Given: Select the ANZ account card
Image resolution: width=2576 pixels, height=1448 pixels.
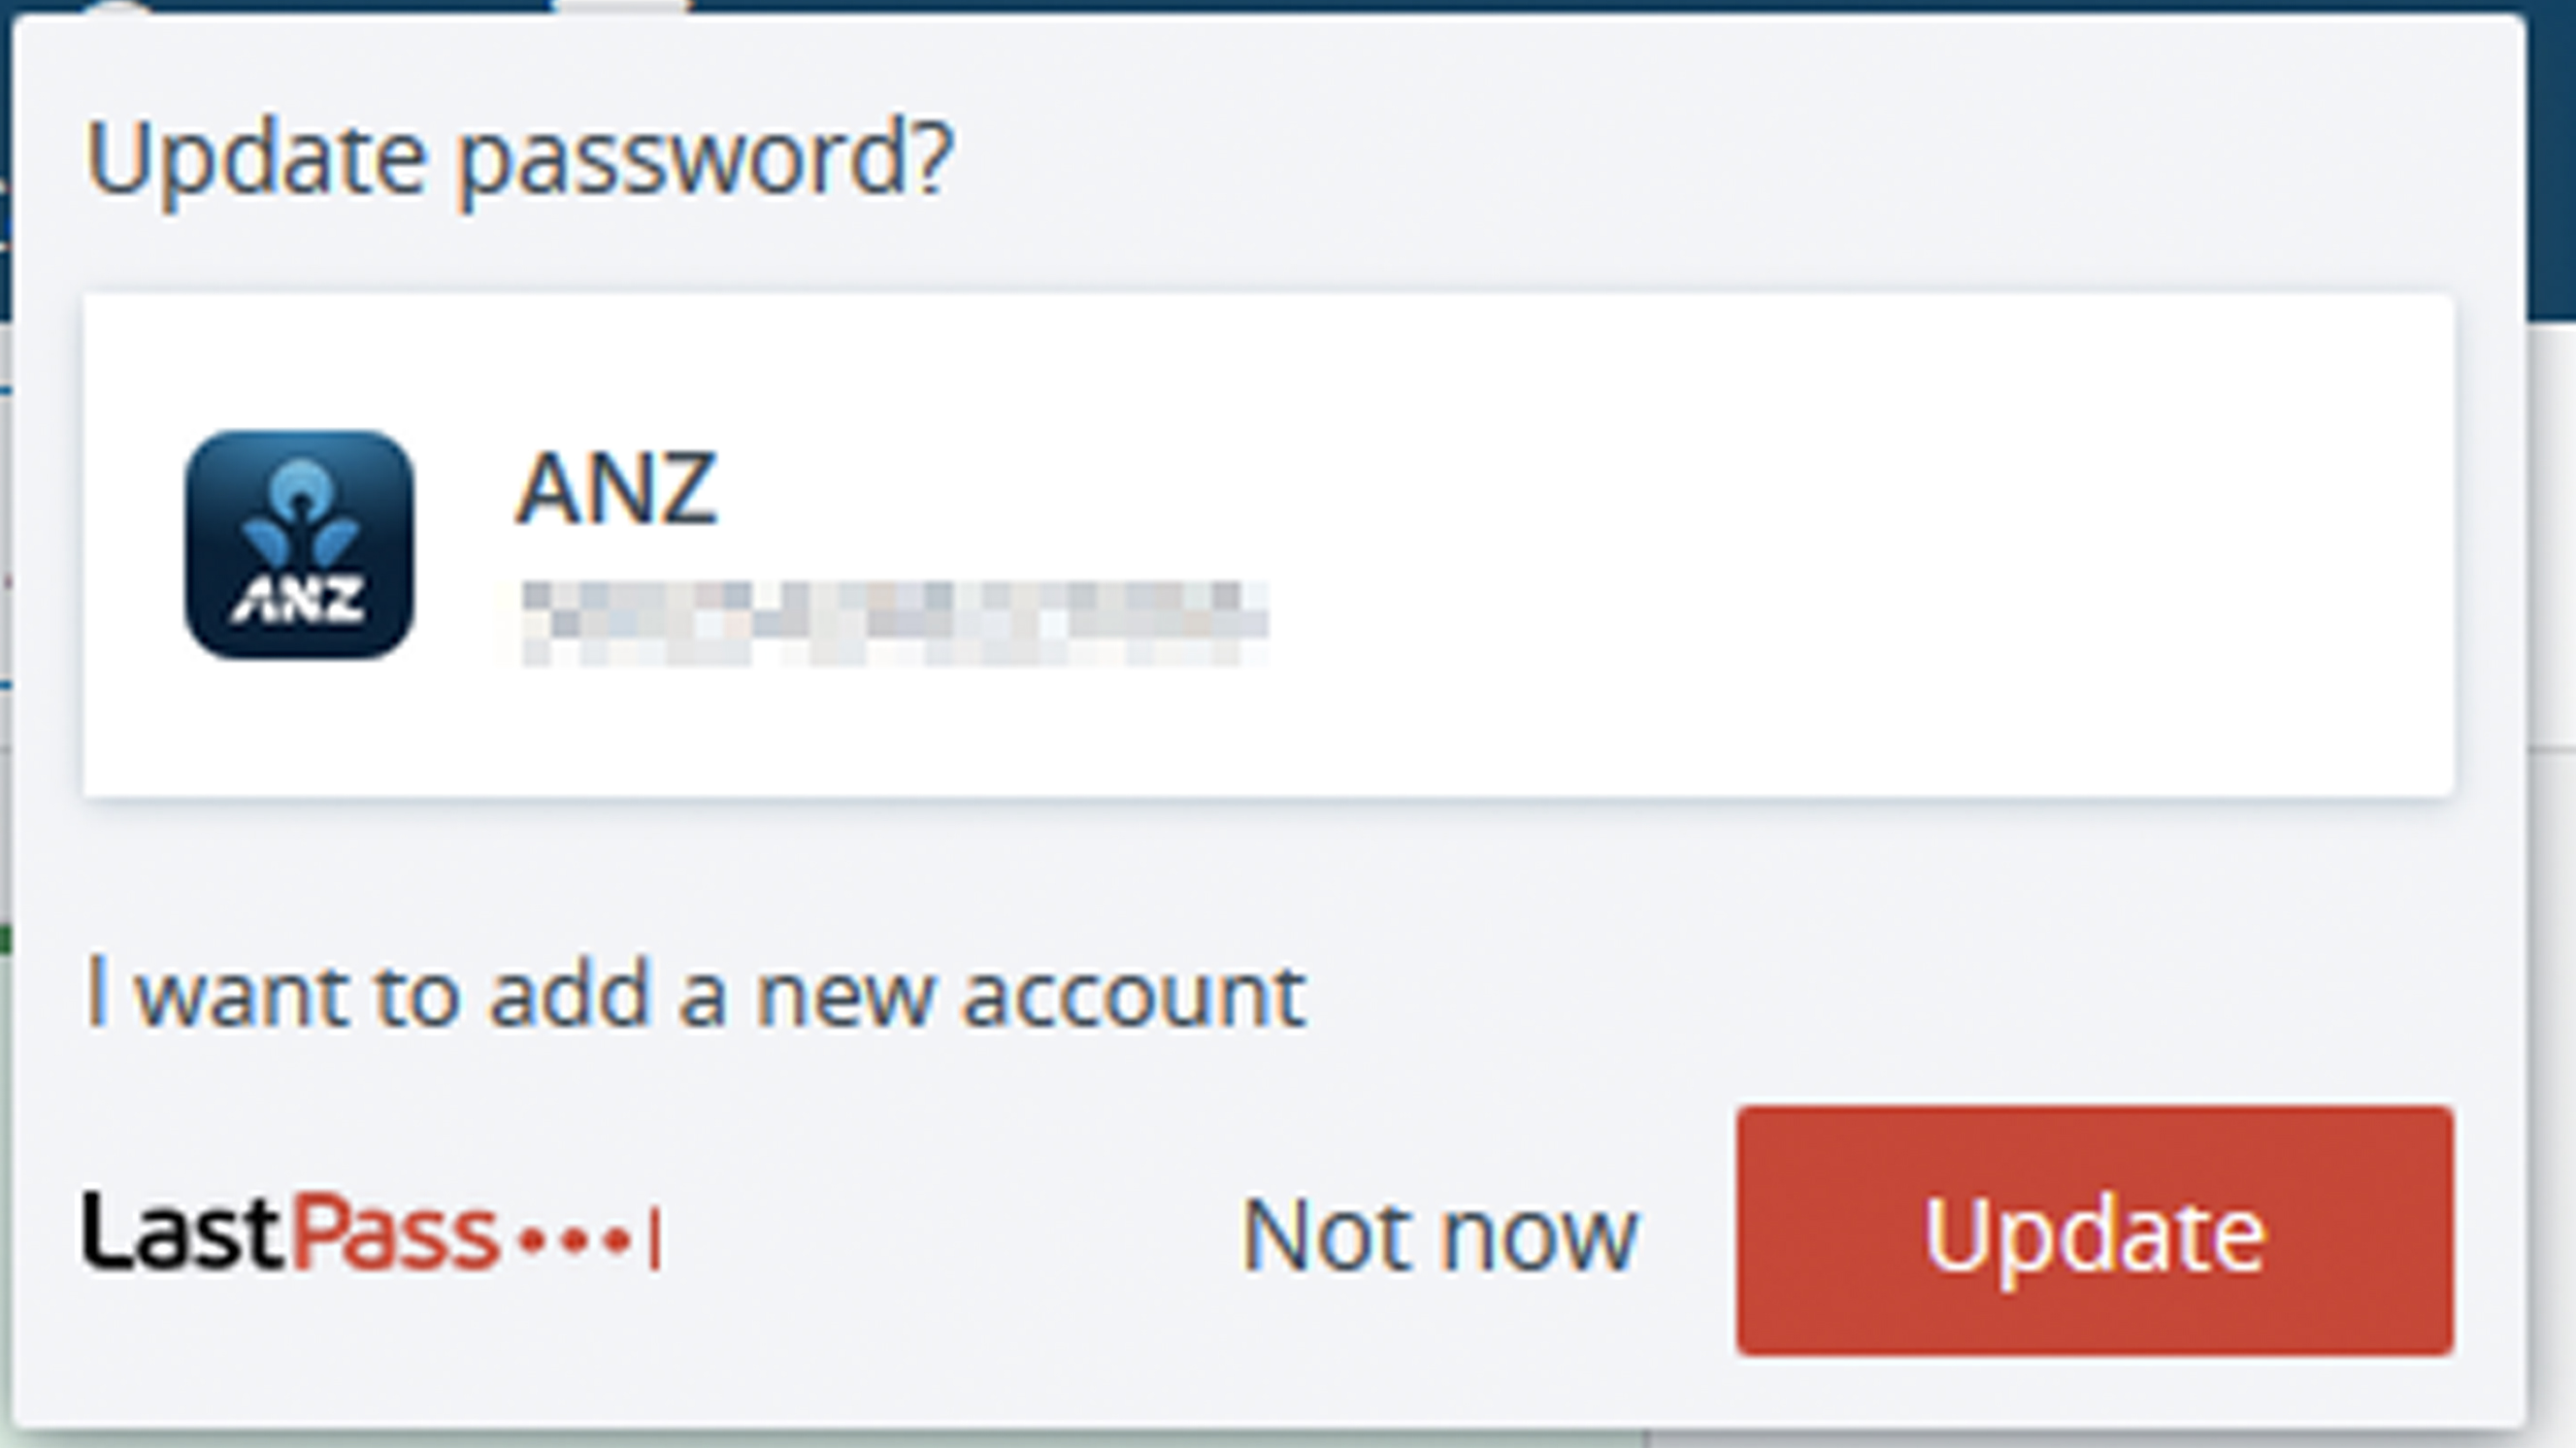Looking at the screenshot, I should pyautogui.click(x=1268, y=546).
